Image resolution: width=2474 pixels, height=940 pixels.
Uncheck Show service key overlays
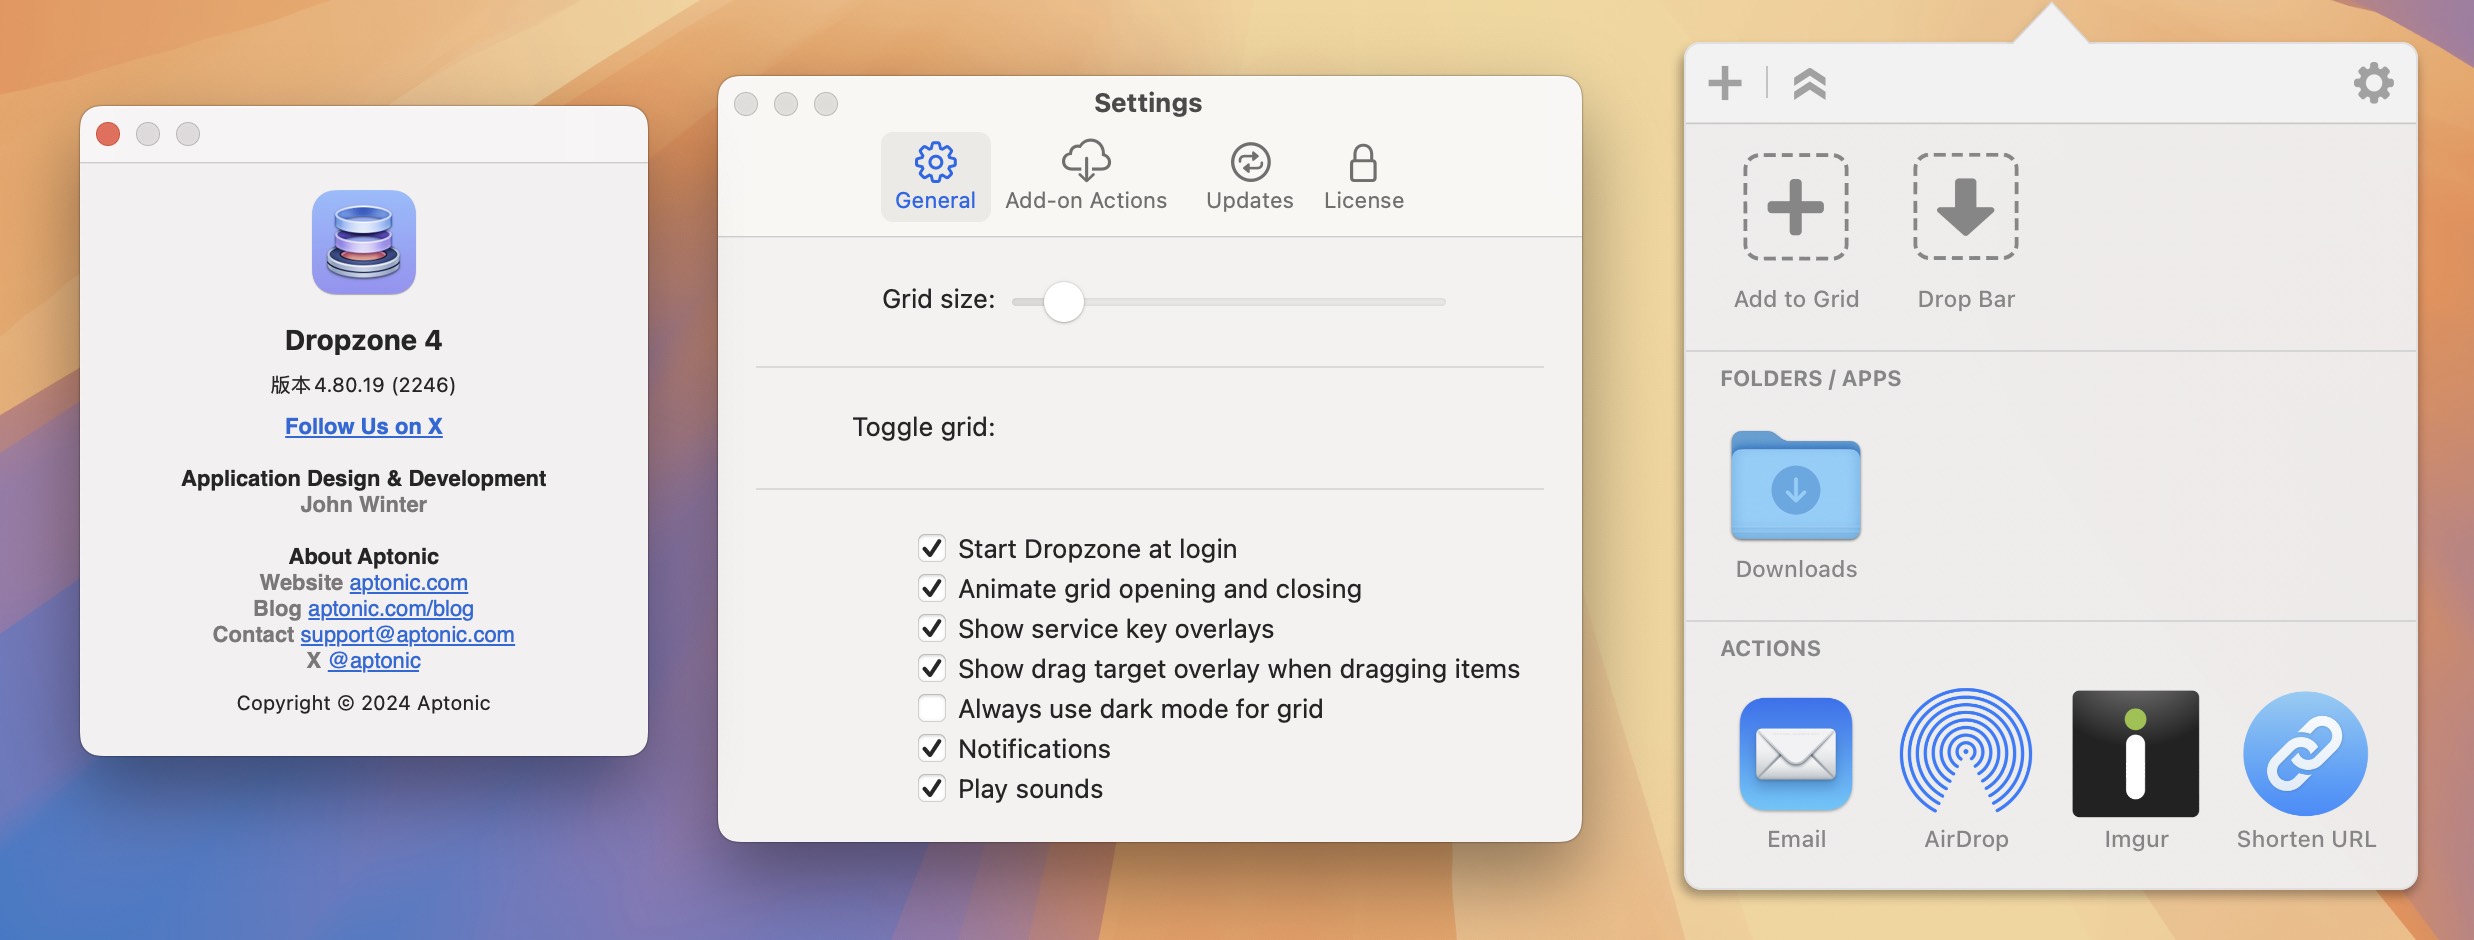[932, 628]
